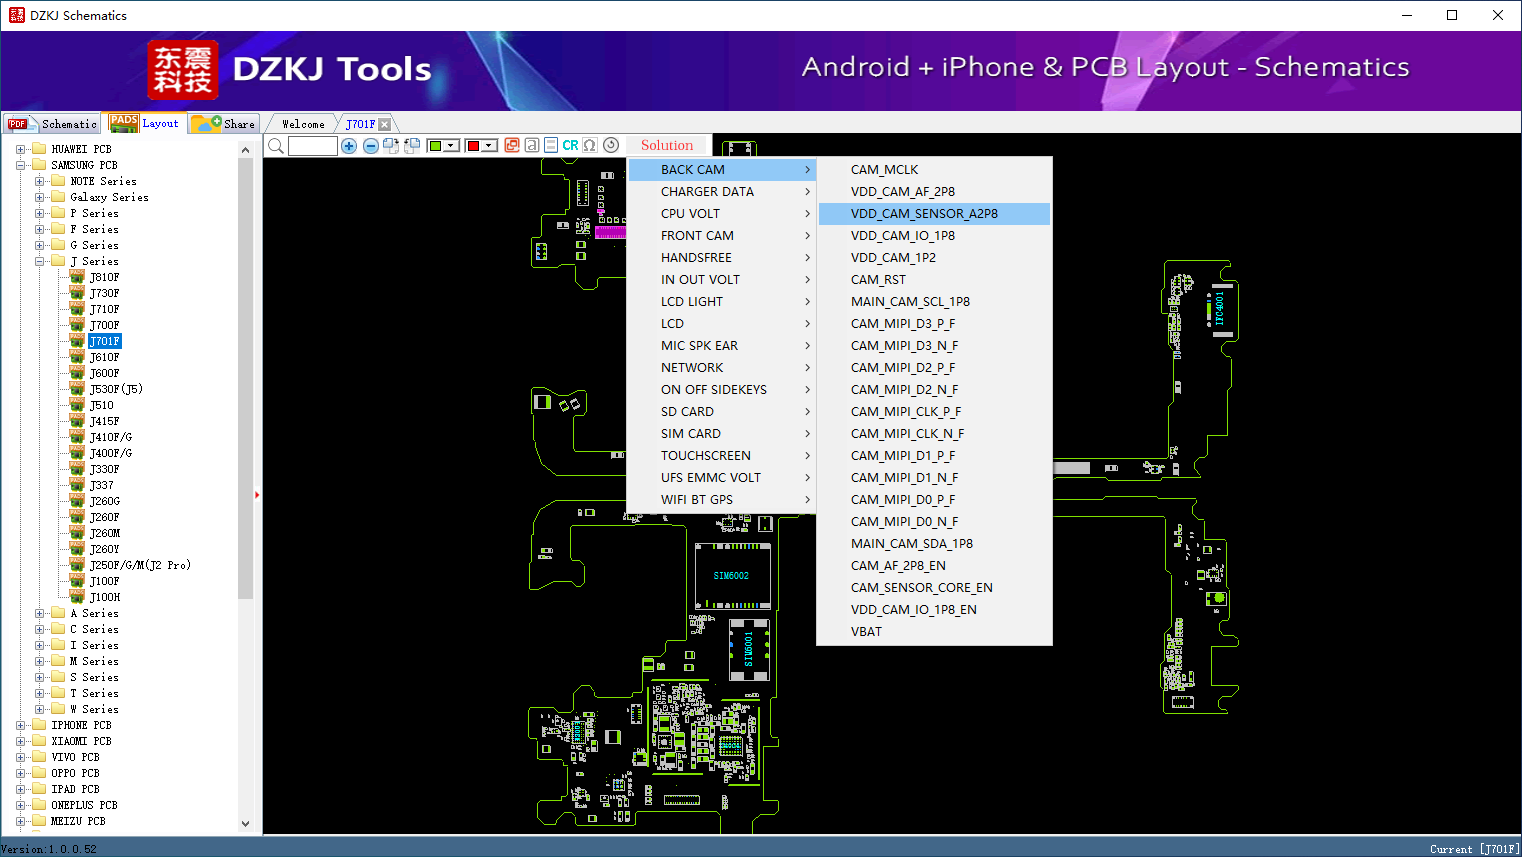Click the J337 PADS file icon
The height and width of the screenshot is (857, 1522).
pos(77,484)
